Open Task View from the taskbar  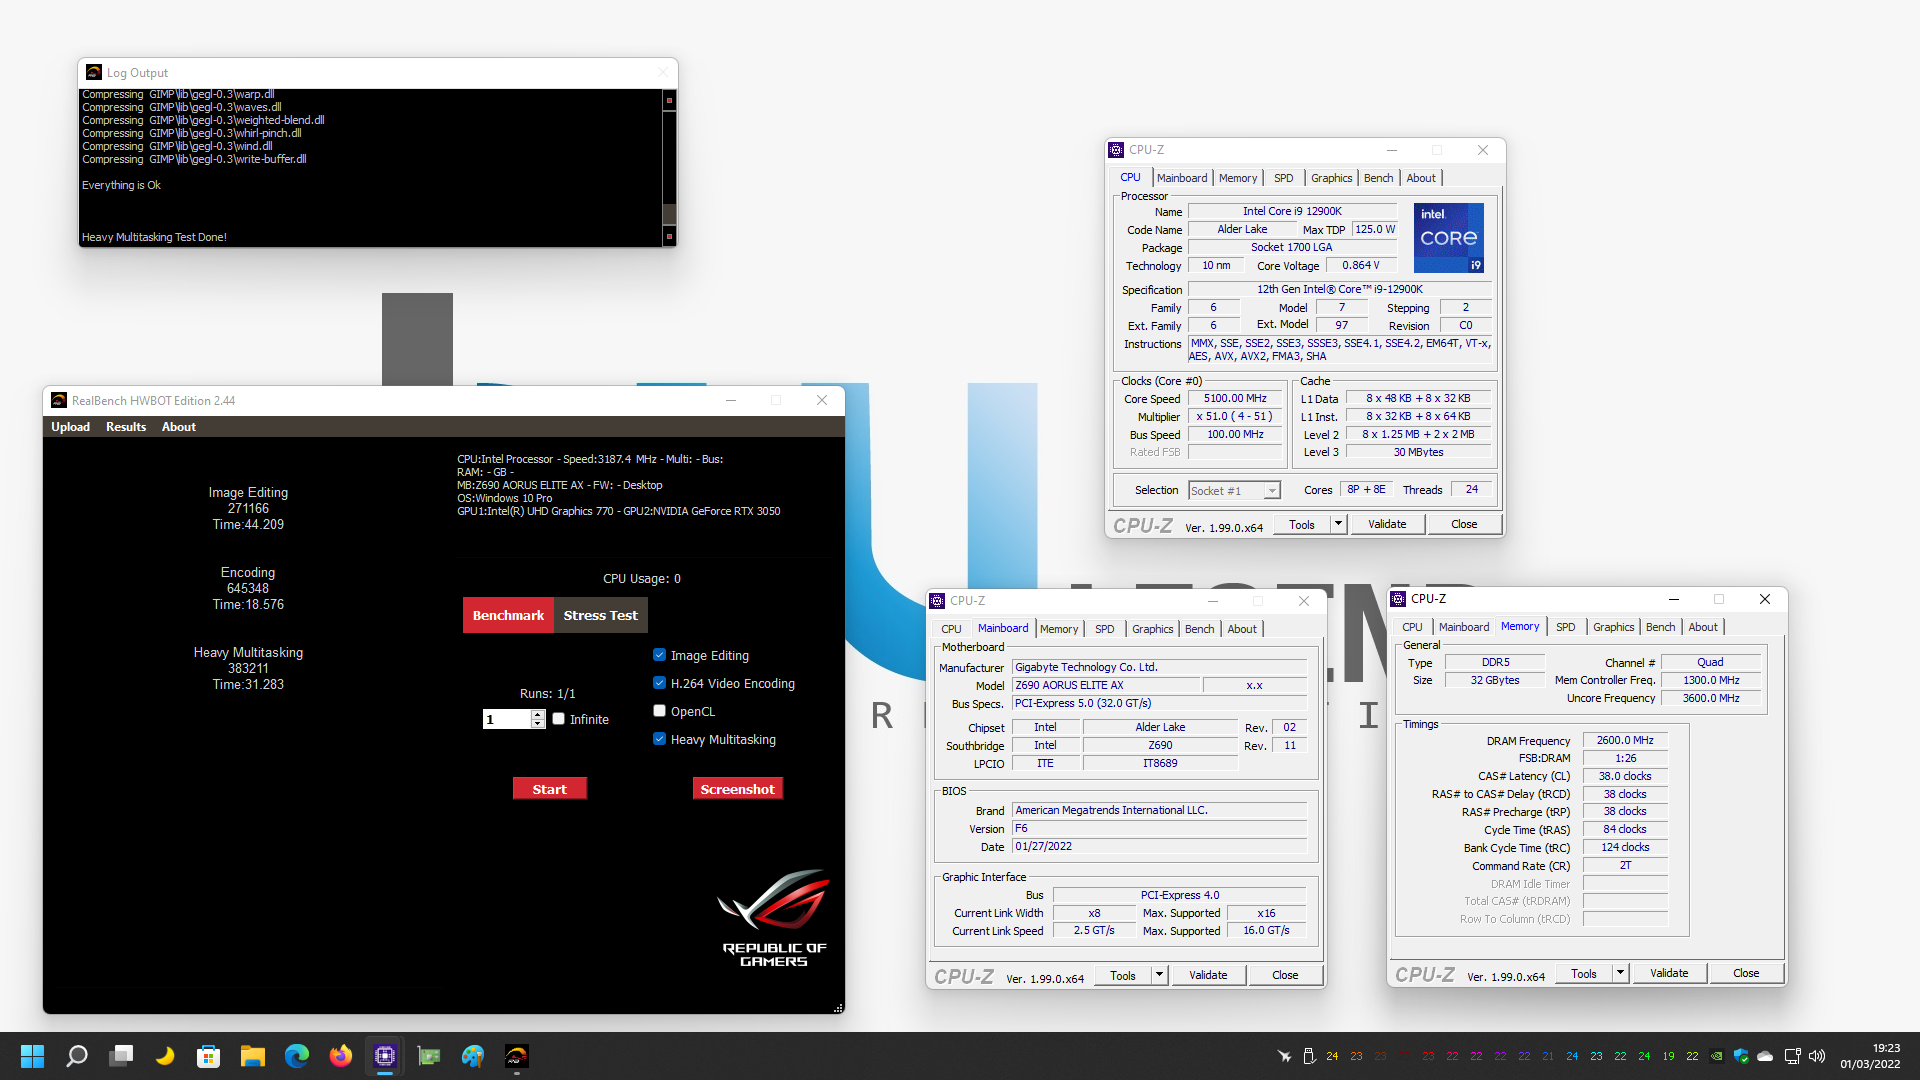click(x=121, y=1056)
